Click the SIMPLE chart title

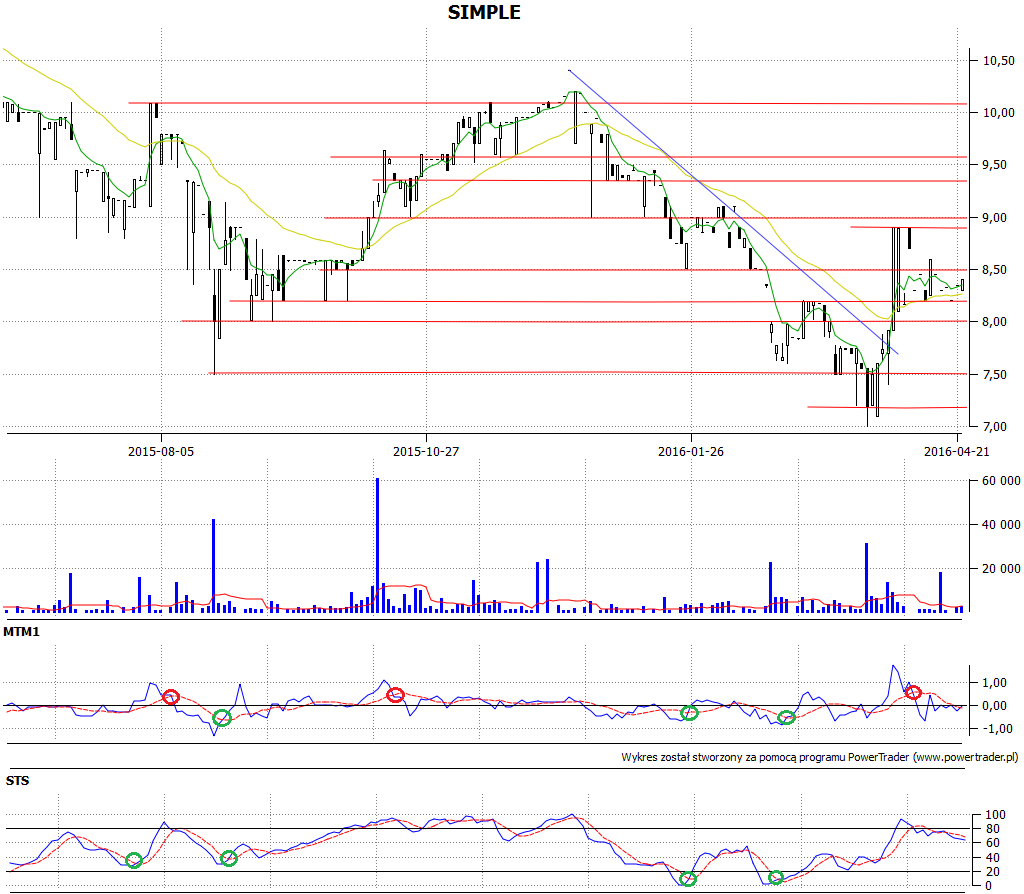[484, 12]
